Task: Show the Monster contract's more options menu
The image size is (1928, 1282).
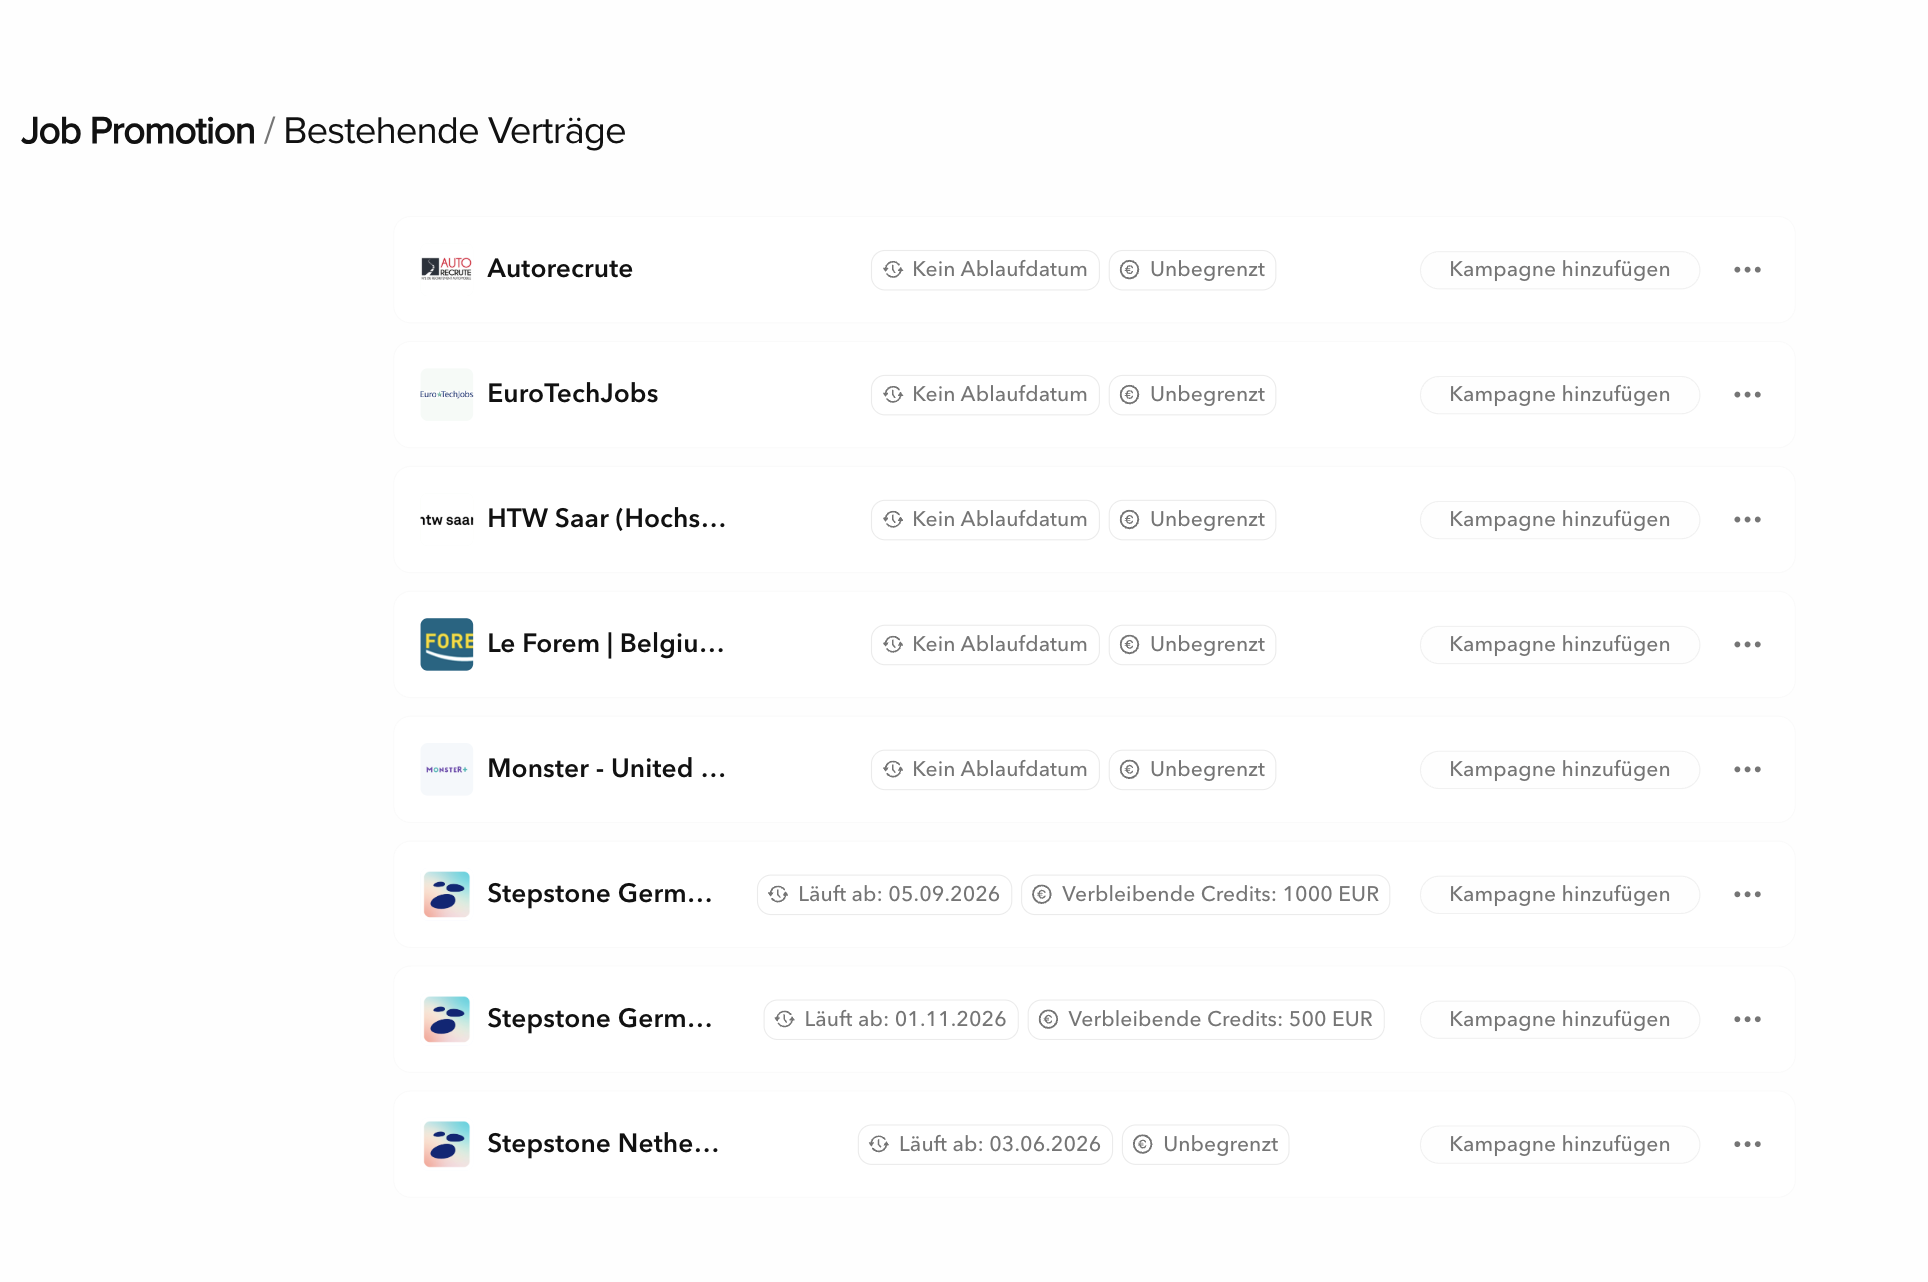Action: click(x=1747, y=770)
